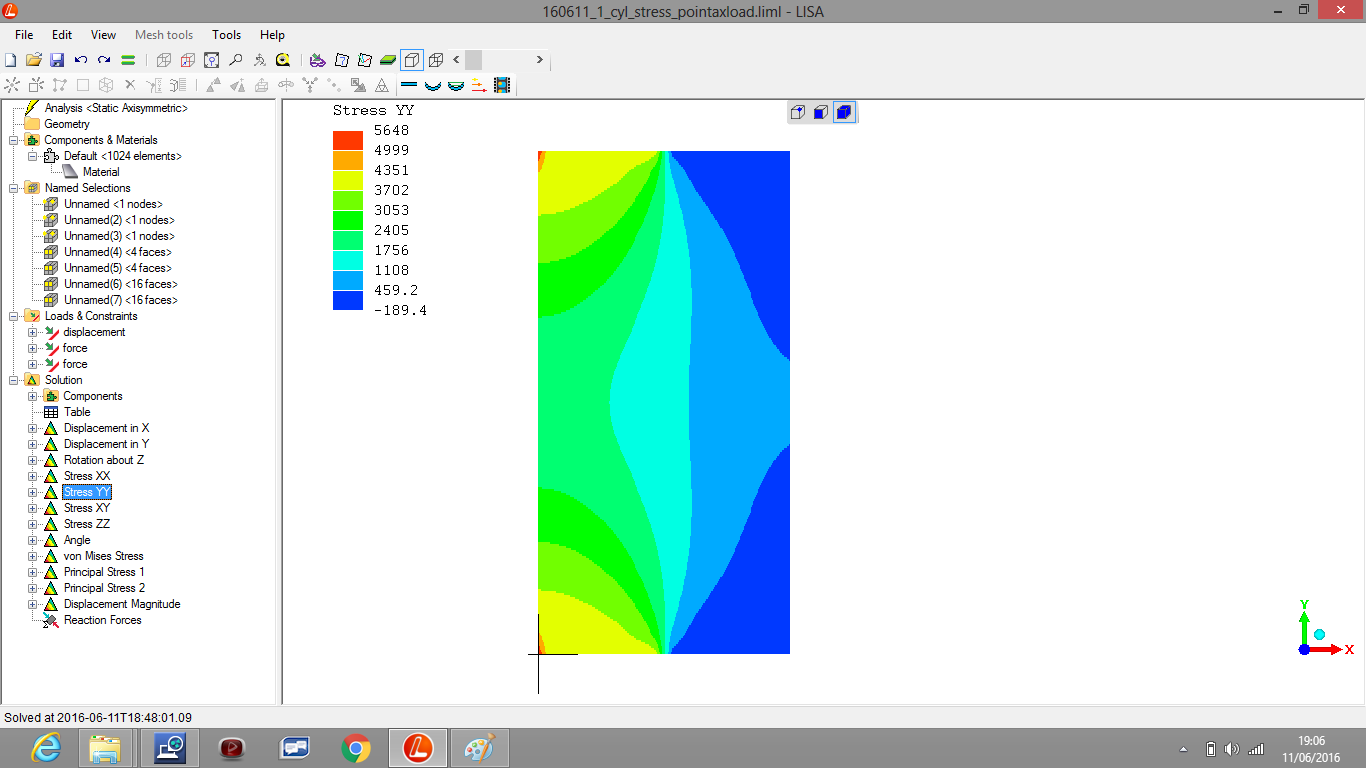Screen dimensions: 1366x768
Task: Click the fit-to-window view icon
Action: (211, 60)
